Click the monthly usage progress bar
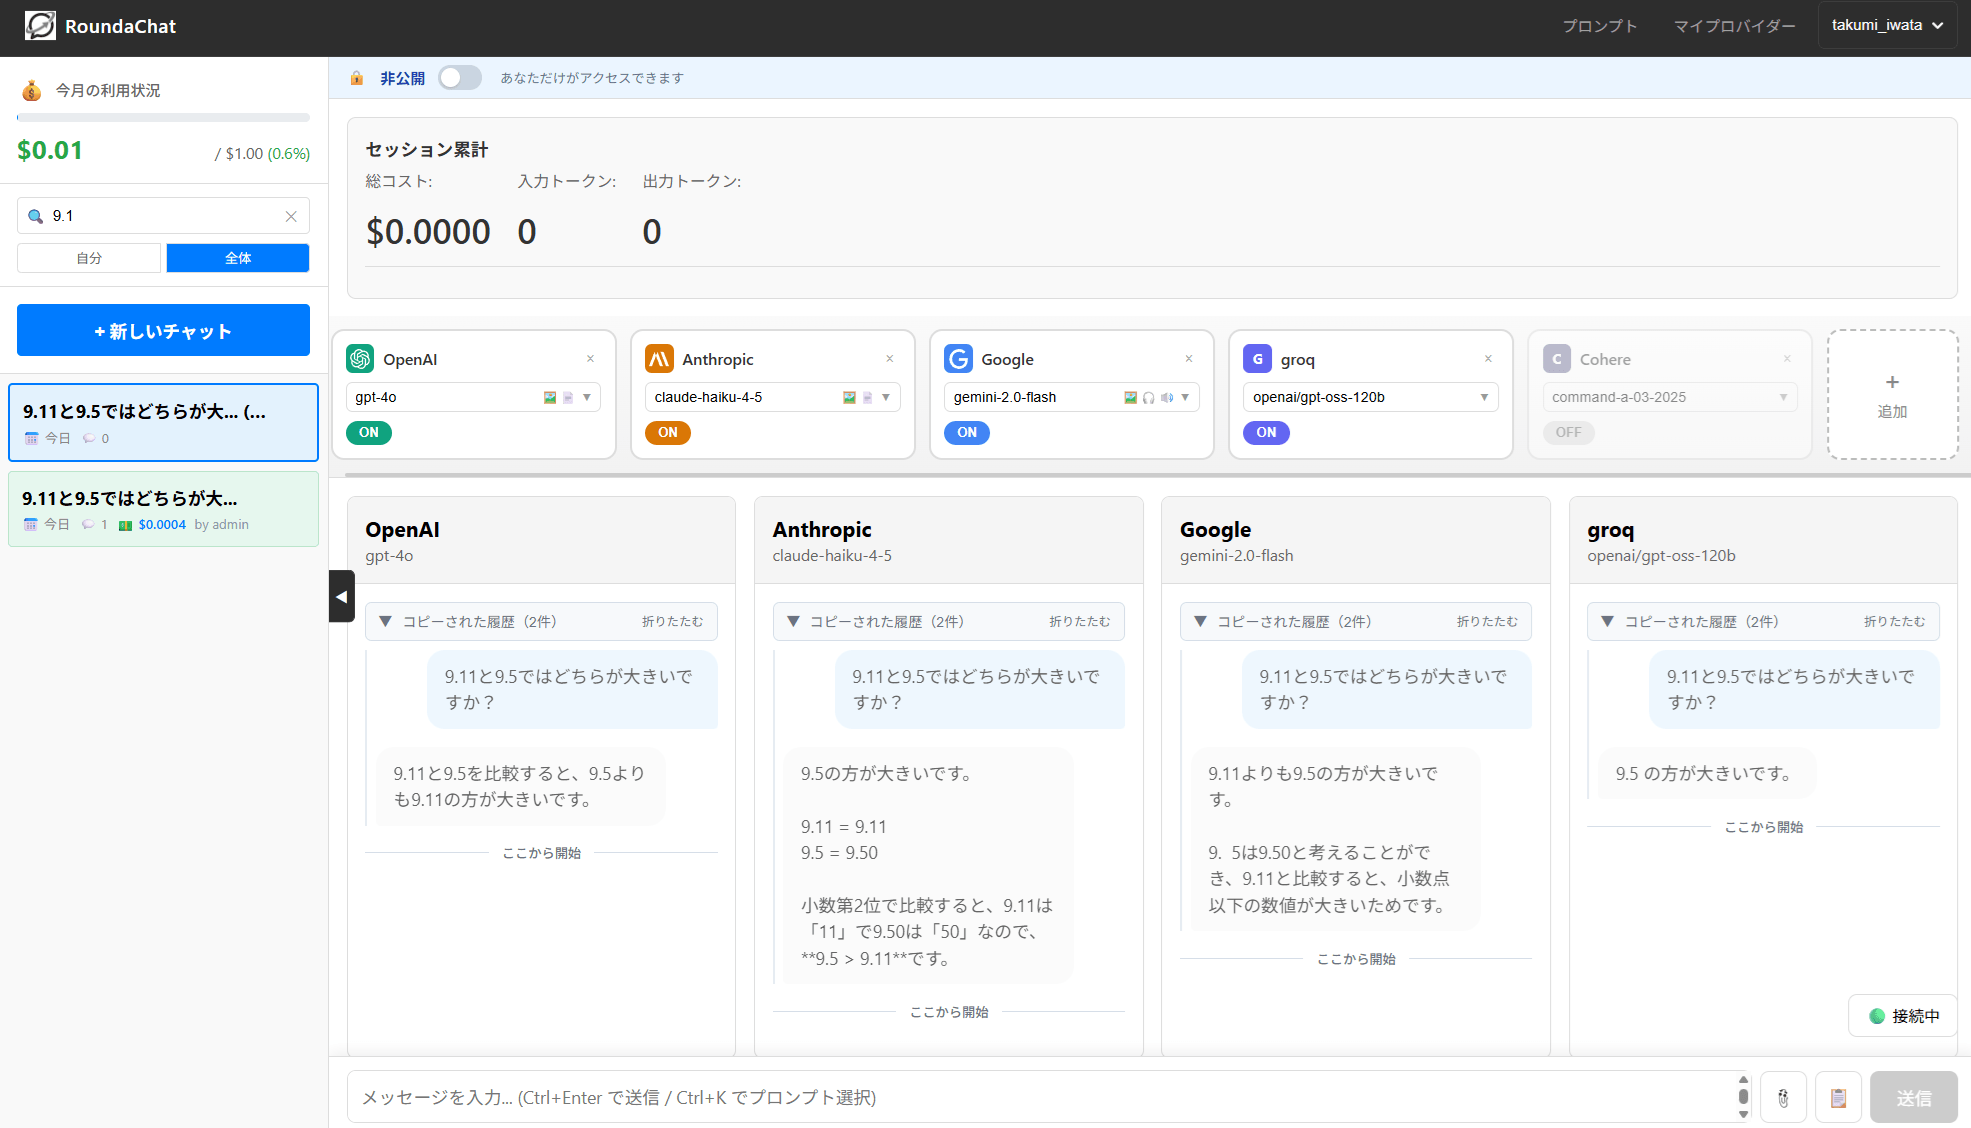This screenshot has width=1971, height=1128. [163, 117]
